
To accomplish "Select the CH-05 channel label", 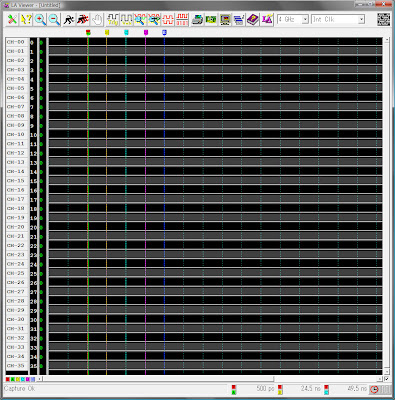I will click(16, 88).
